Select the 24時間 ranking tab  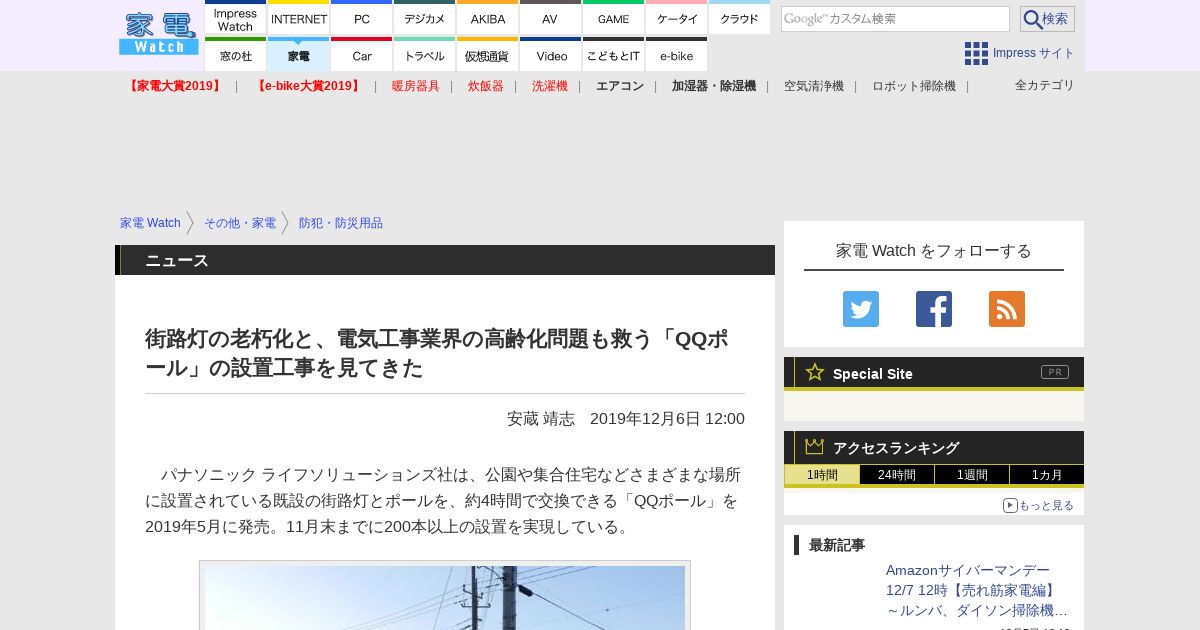tap(897, 475)
